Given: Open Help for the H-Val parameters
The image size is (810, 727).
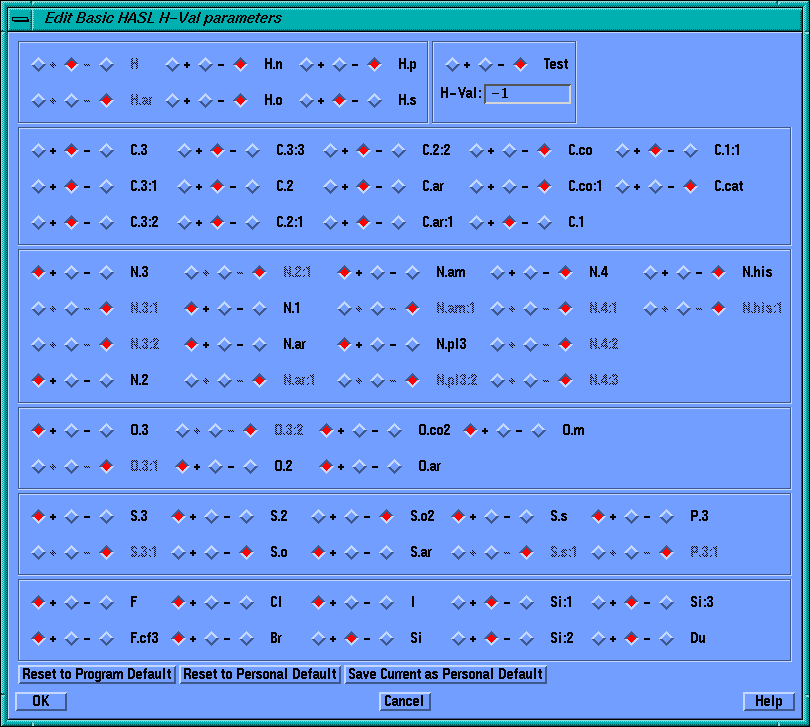Looking at the screenshot, I should coord(768,701).
